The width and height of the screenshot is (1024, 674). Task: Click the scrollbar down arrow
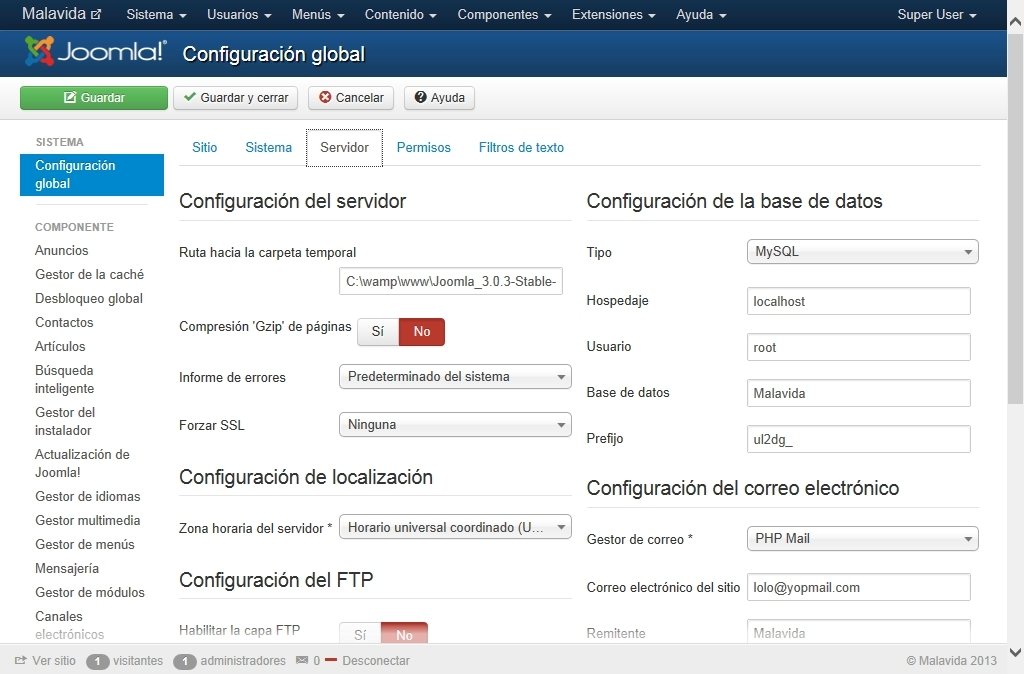point(1016,652)
